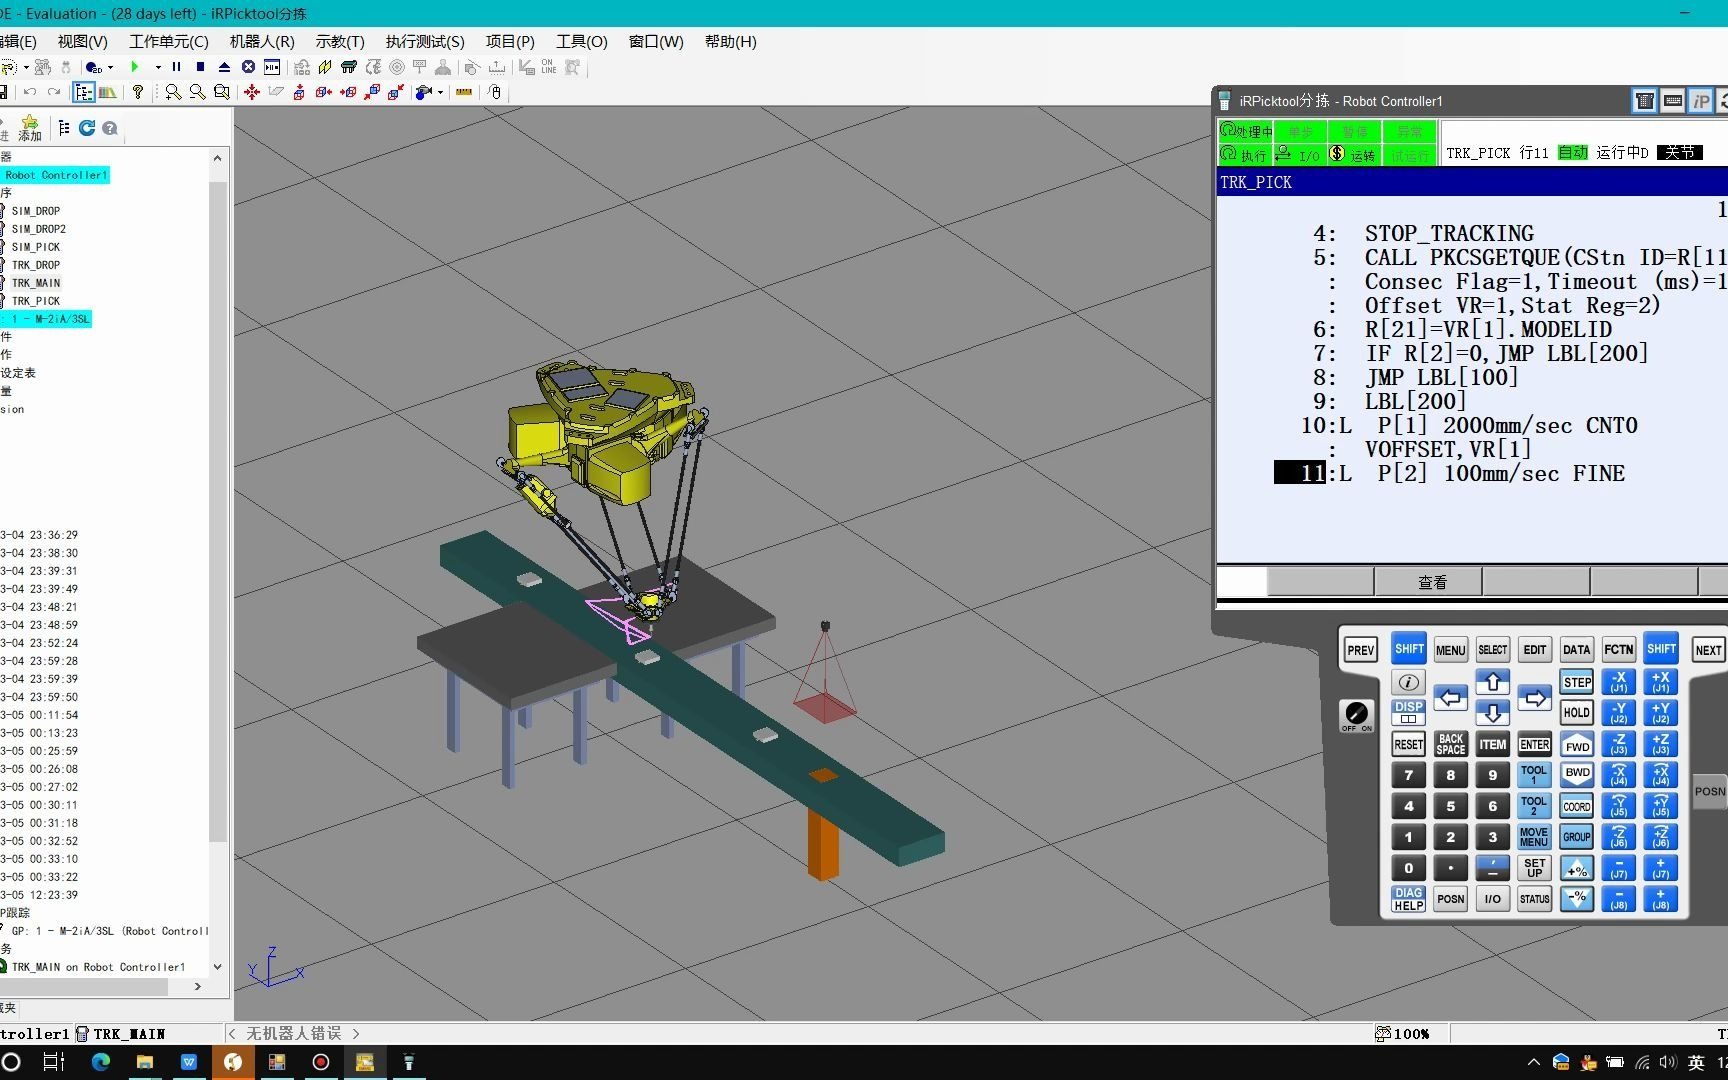Image resolution: width=1728 pixels, height=1080 pixels.
Task: Toggle the pendant keypad display button
Action: coord(1644,101)
